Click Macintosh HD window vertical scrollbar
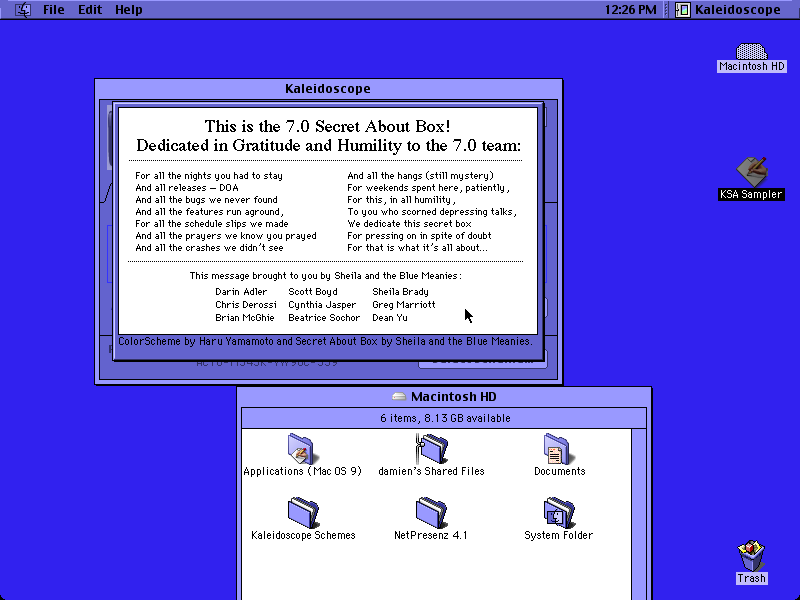The image size is (800, 600). 639,514
